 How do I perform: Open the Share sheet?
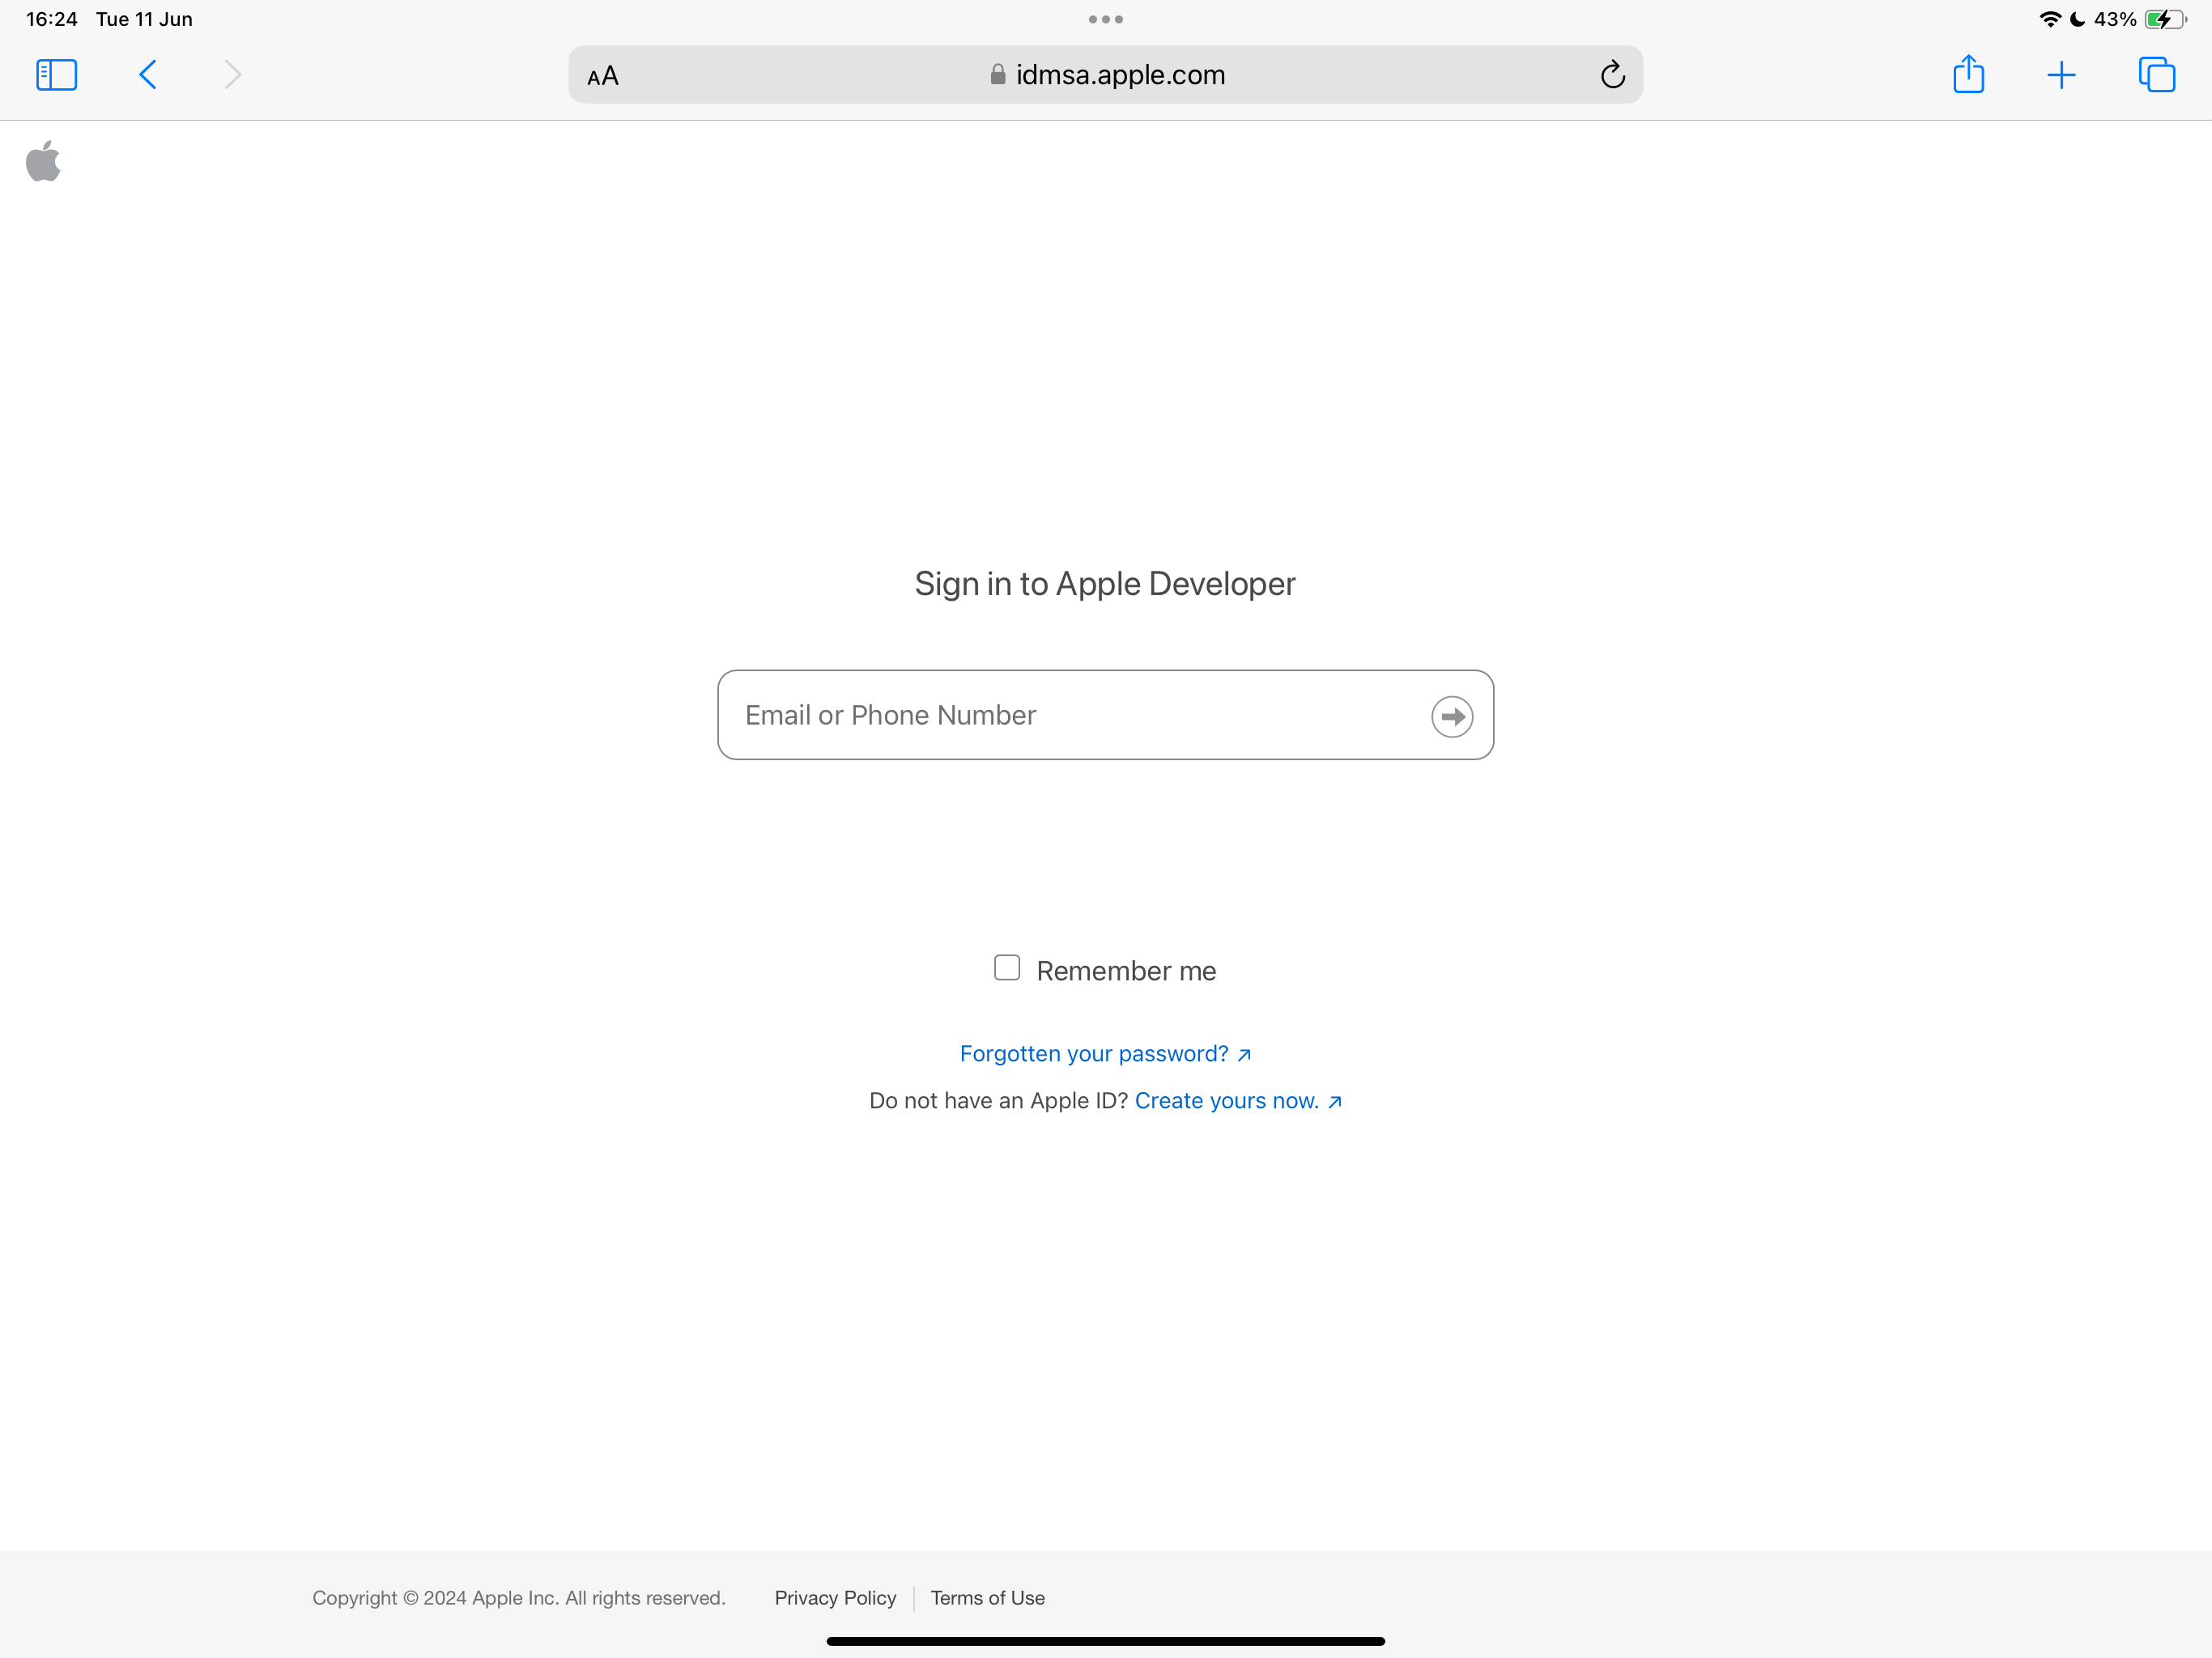(x=1968, y=74)
